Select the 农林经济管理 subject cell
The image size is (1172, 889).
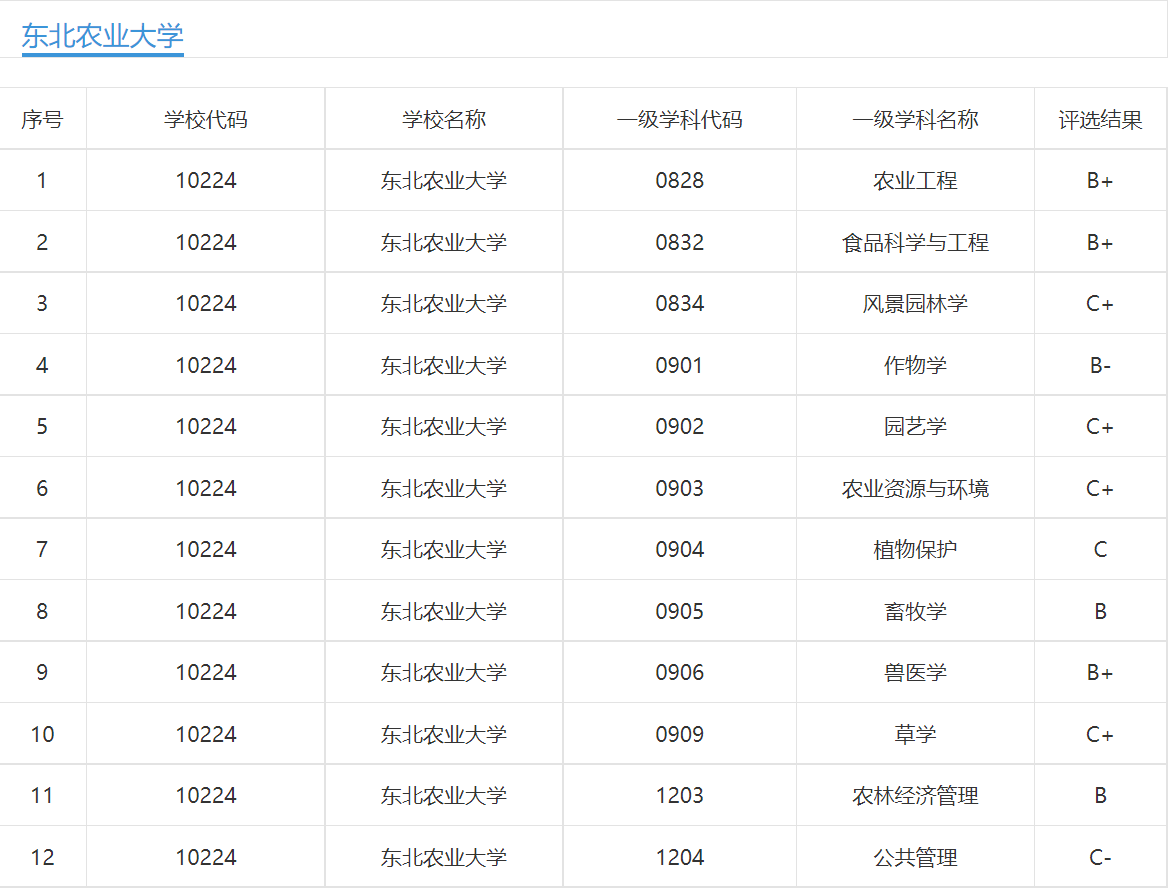click(x=916, y=796)
